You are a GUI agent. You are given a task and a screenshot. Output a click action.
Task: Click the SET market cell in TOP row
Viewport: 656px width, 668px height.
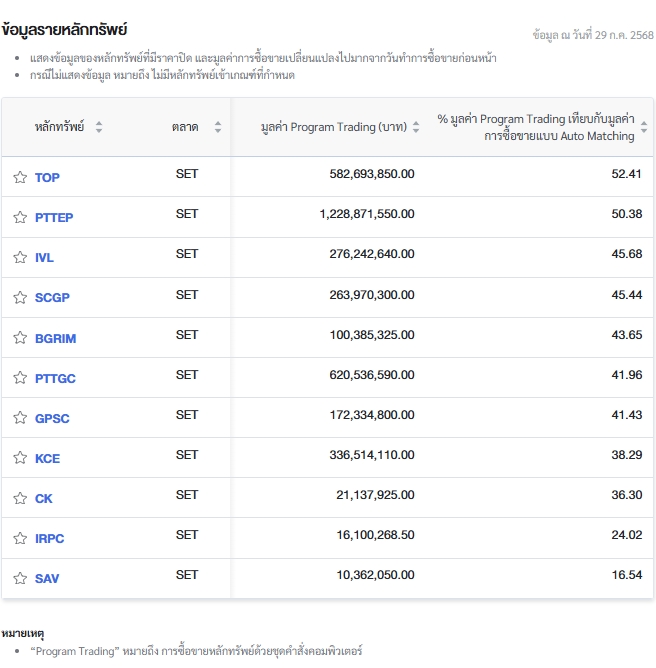(x=187, y=174)
